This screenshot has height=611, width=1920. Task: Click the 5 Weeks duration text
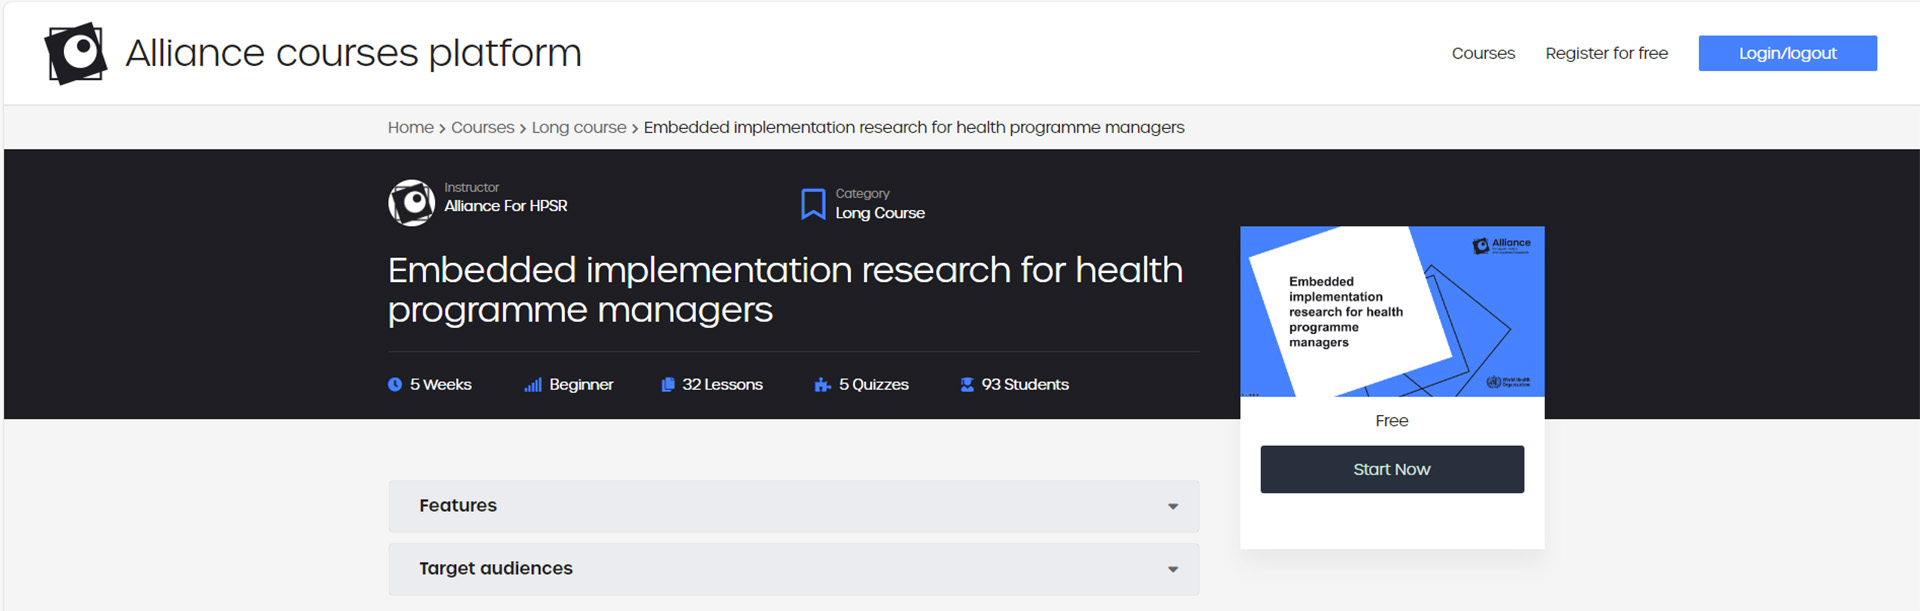(441, 385)
